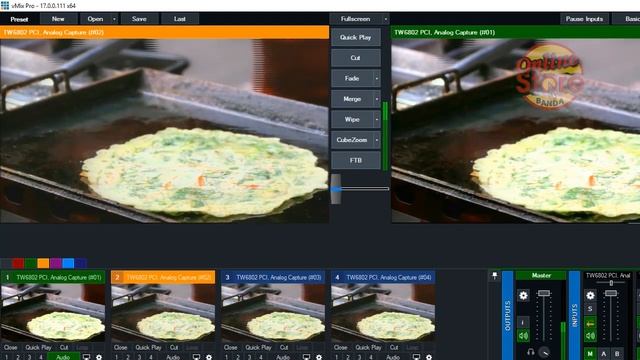Click the vMix app icon in title bar

pos(5,6)
